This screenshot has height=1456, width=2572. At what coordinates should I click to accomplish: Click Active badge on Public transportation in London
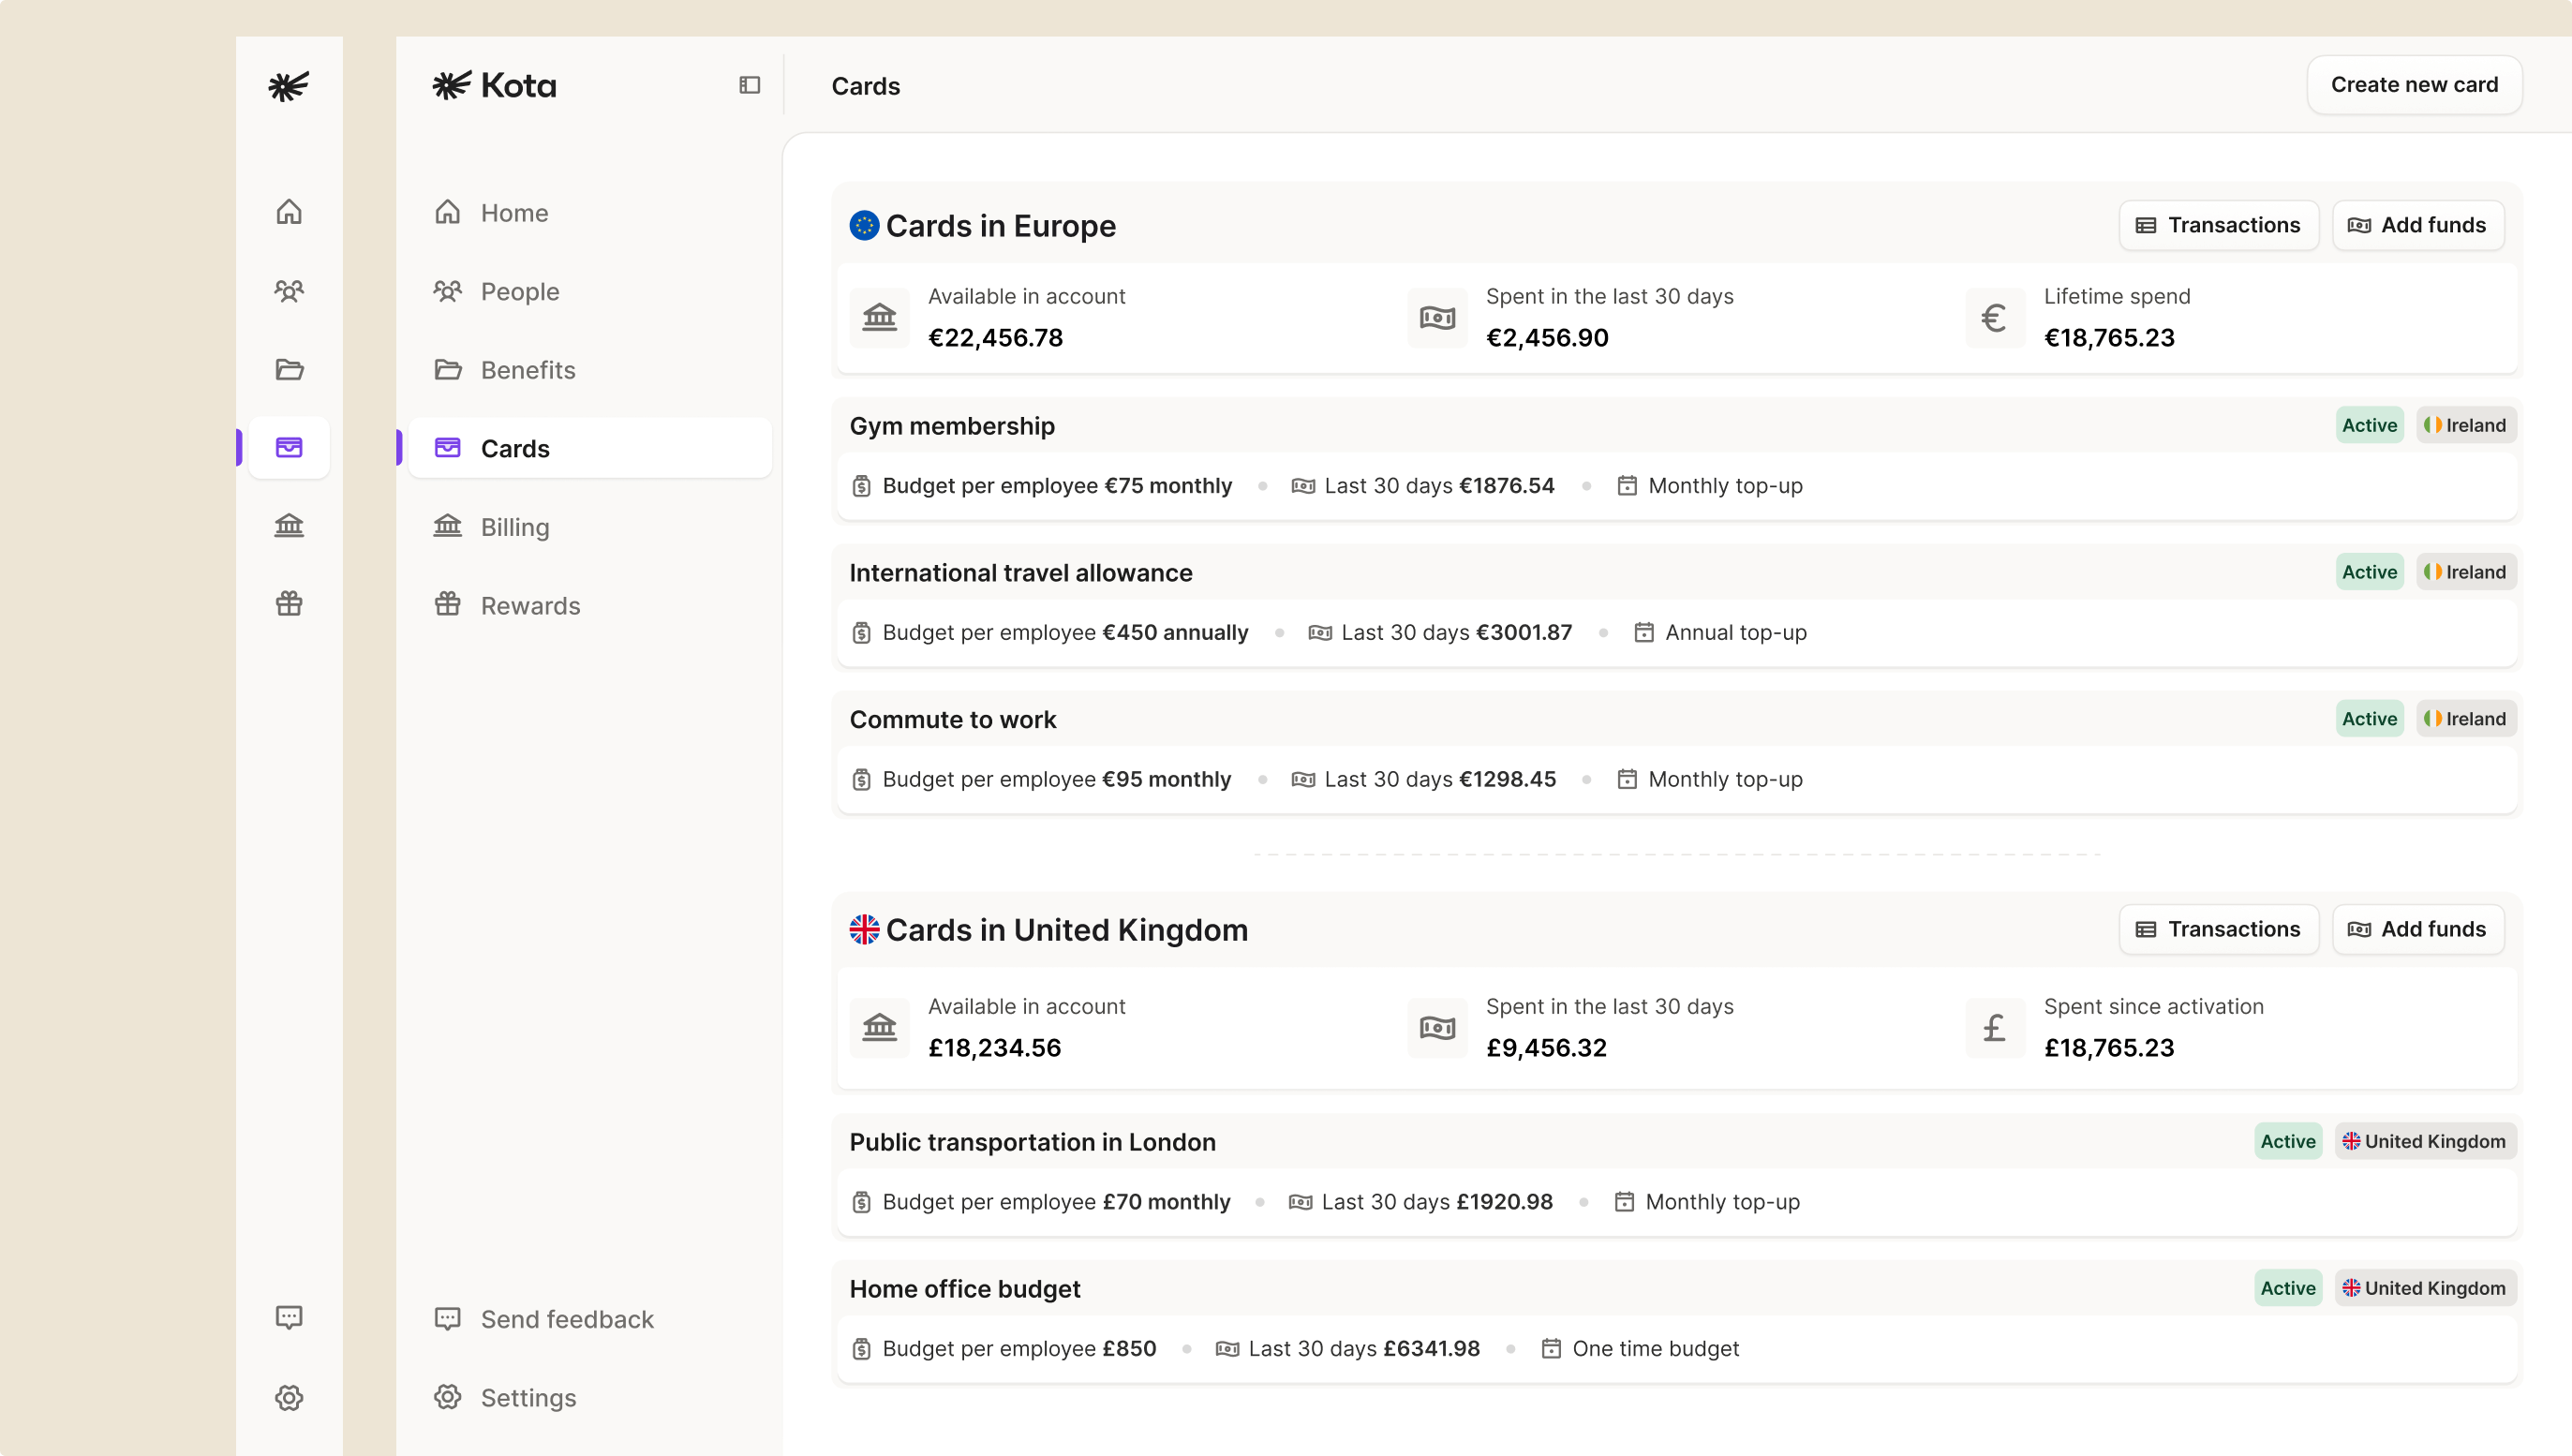click(x=2287, y=1141)
